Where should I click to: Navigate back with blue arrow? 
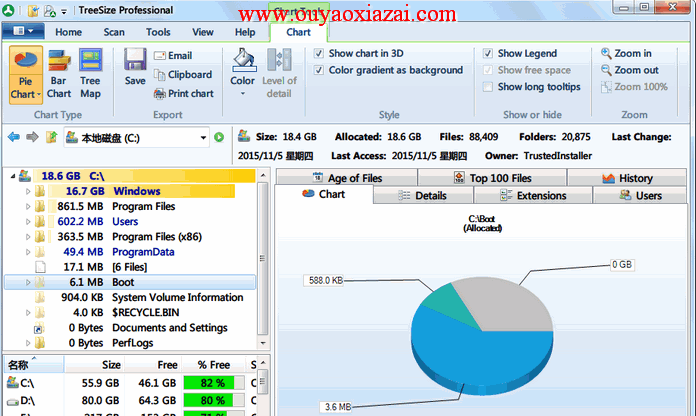[x=14, y=137]
